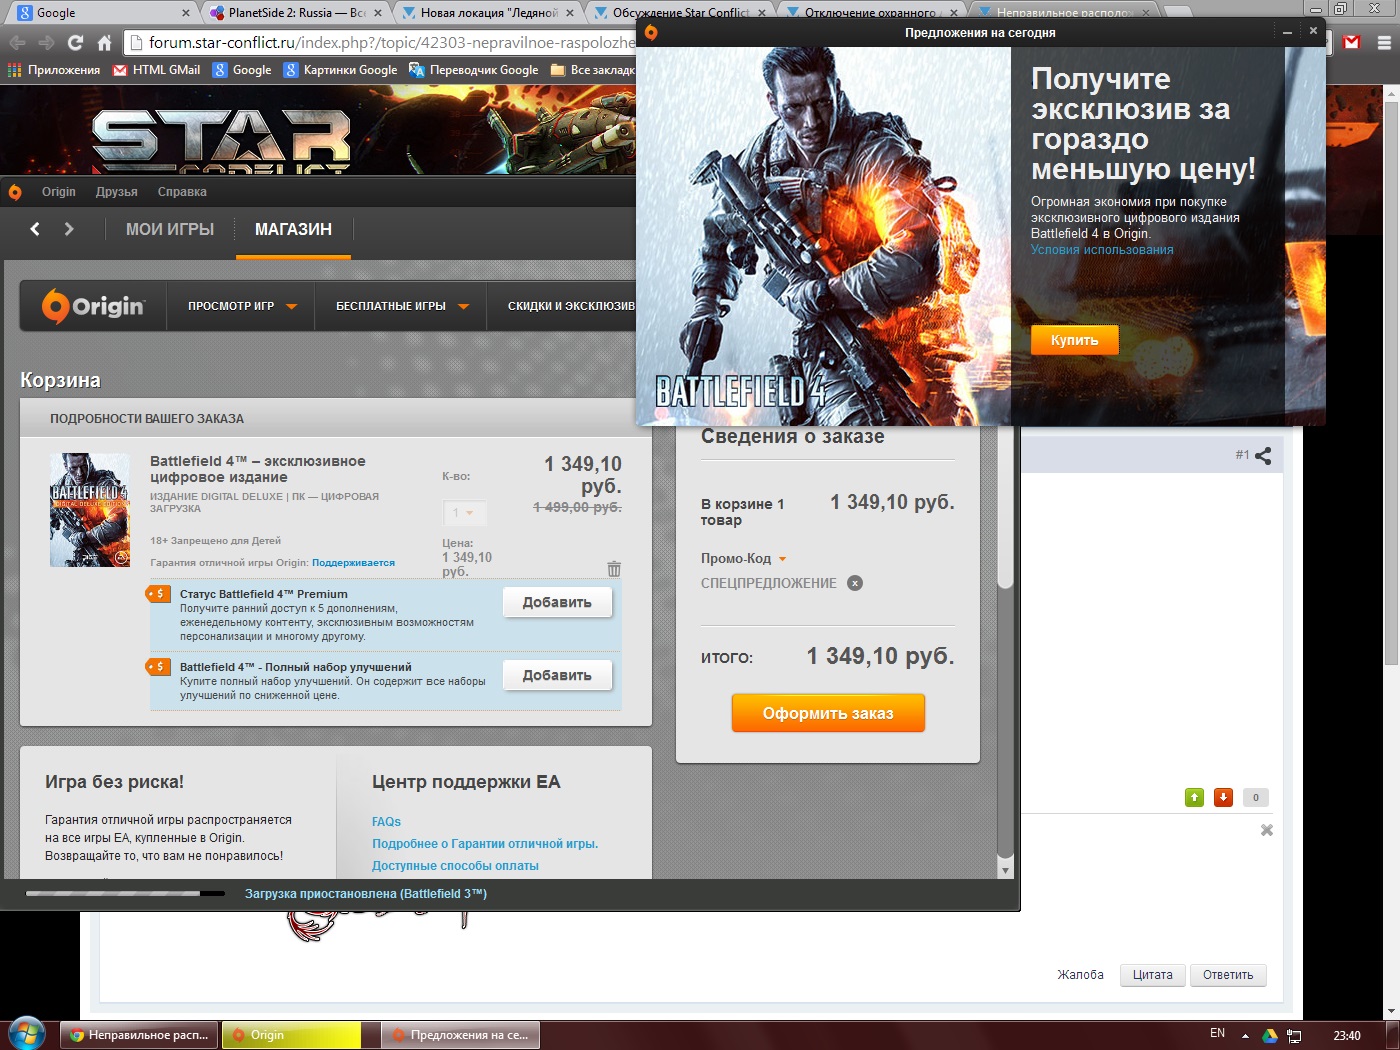
Task: Click the EN language indicator in the taskbar
Action: (1217, 1034)
